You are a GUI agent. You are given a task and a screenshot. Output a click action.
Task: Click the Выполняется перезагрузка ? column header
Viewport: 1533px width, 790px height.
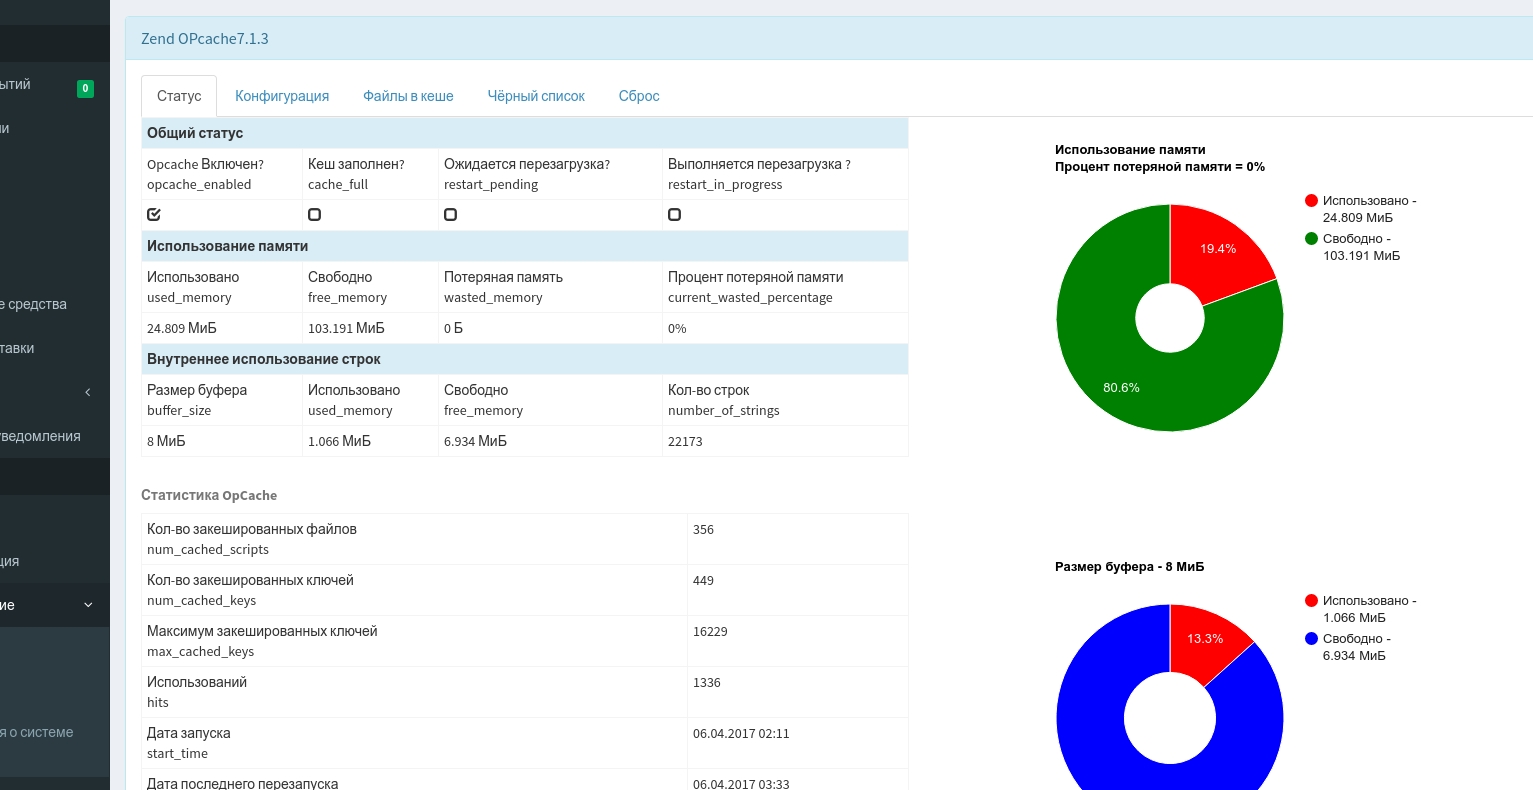[759, 174]
